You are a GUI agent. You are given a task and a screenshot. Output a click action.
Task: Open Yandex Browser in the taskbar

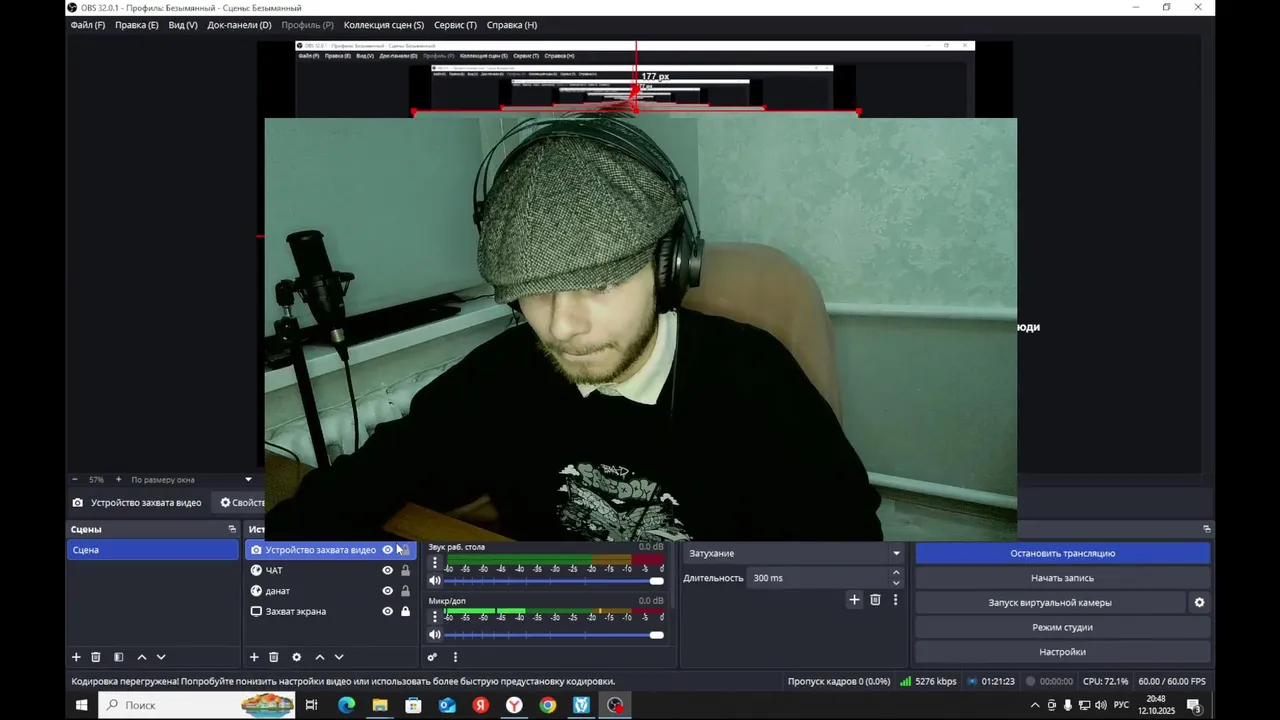click(x=514, y=705)
